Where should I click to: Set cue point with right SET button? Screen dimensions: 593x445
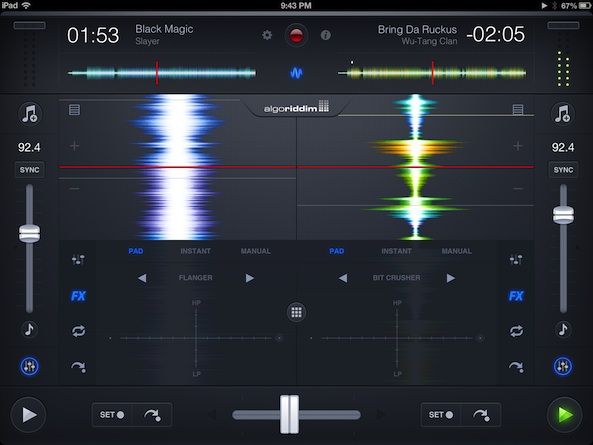(441, 415)
